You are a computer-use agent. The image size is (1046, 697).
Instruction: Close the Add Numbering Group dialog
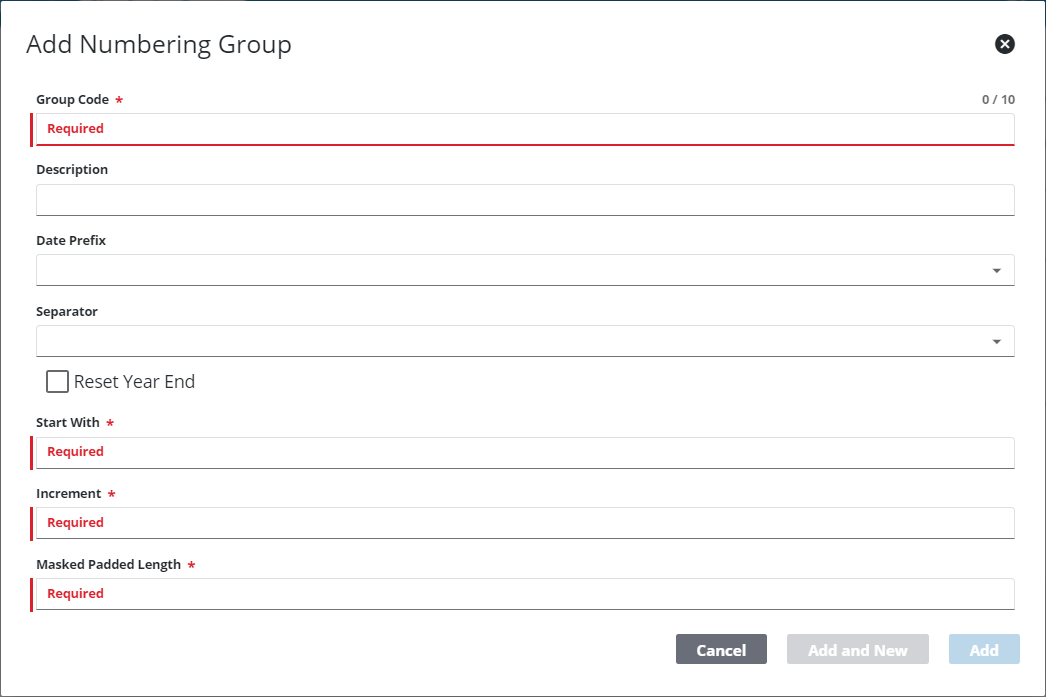tap(1004, 44)
